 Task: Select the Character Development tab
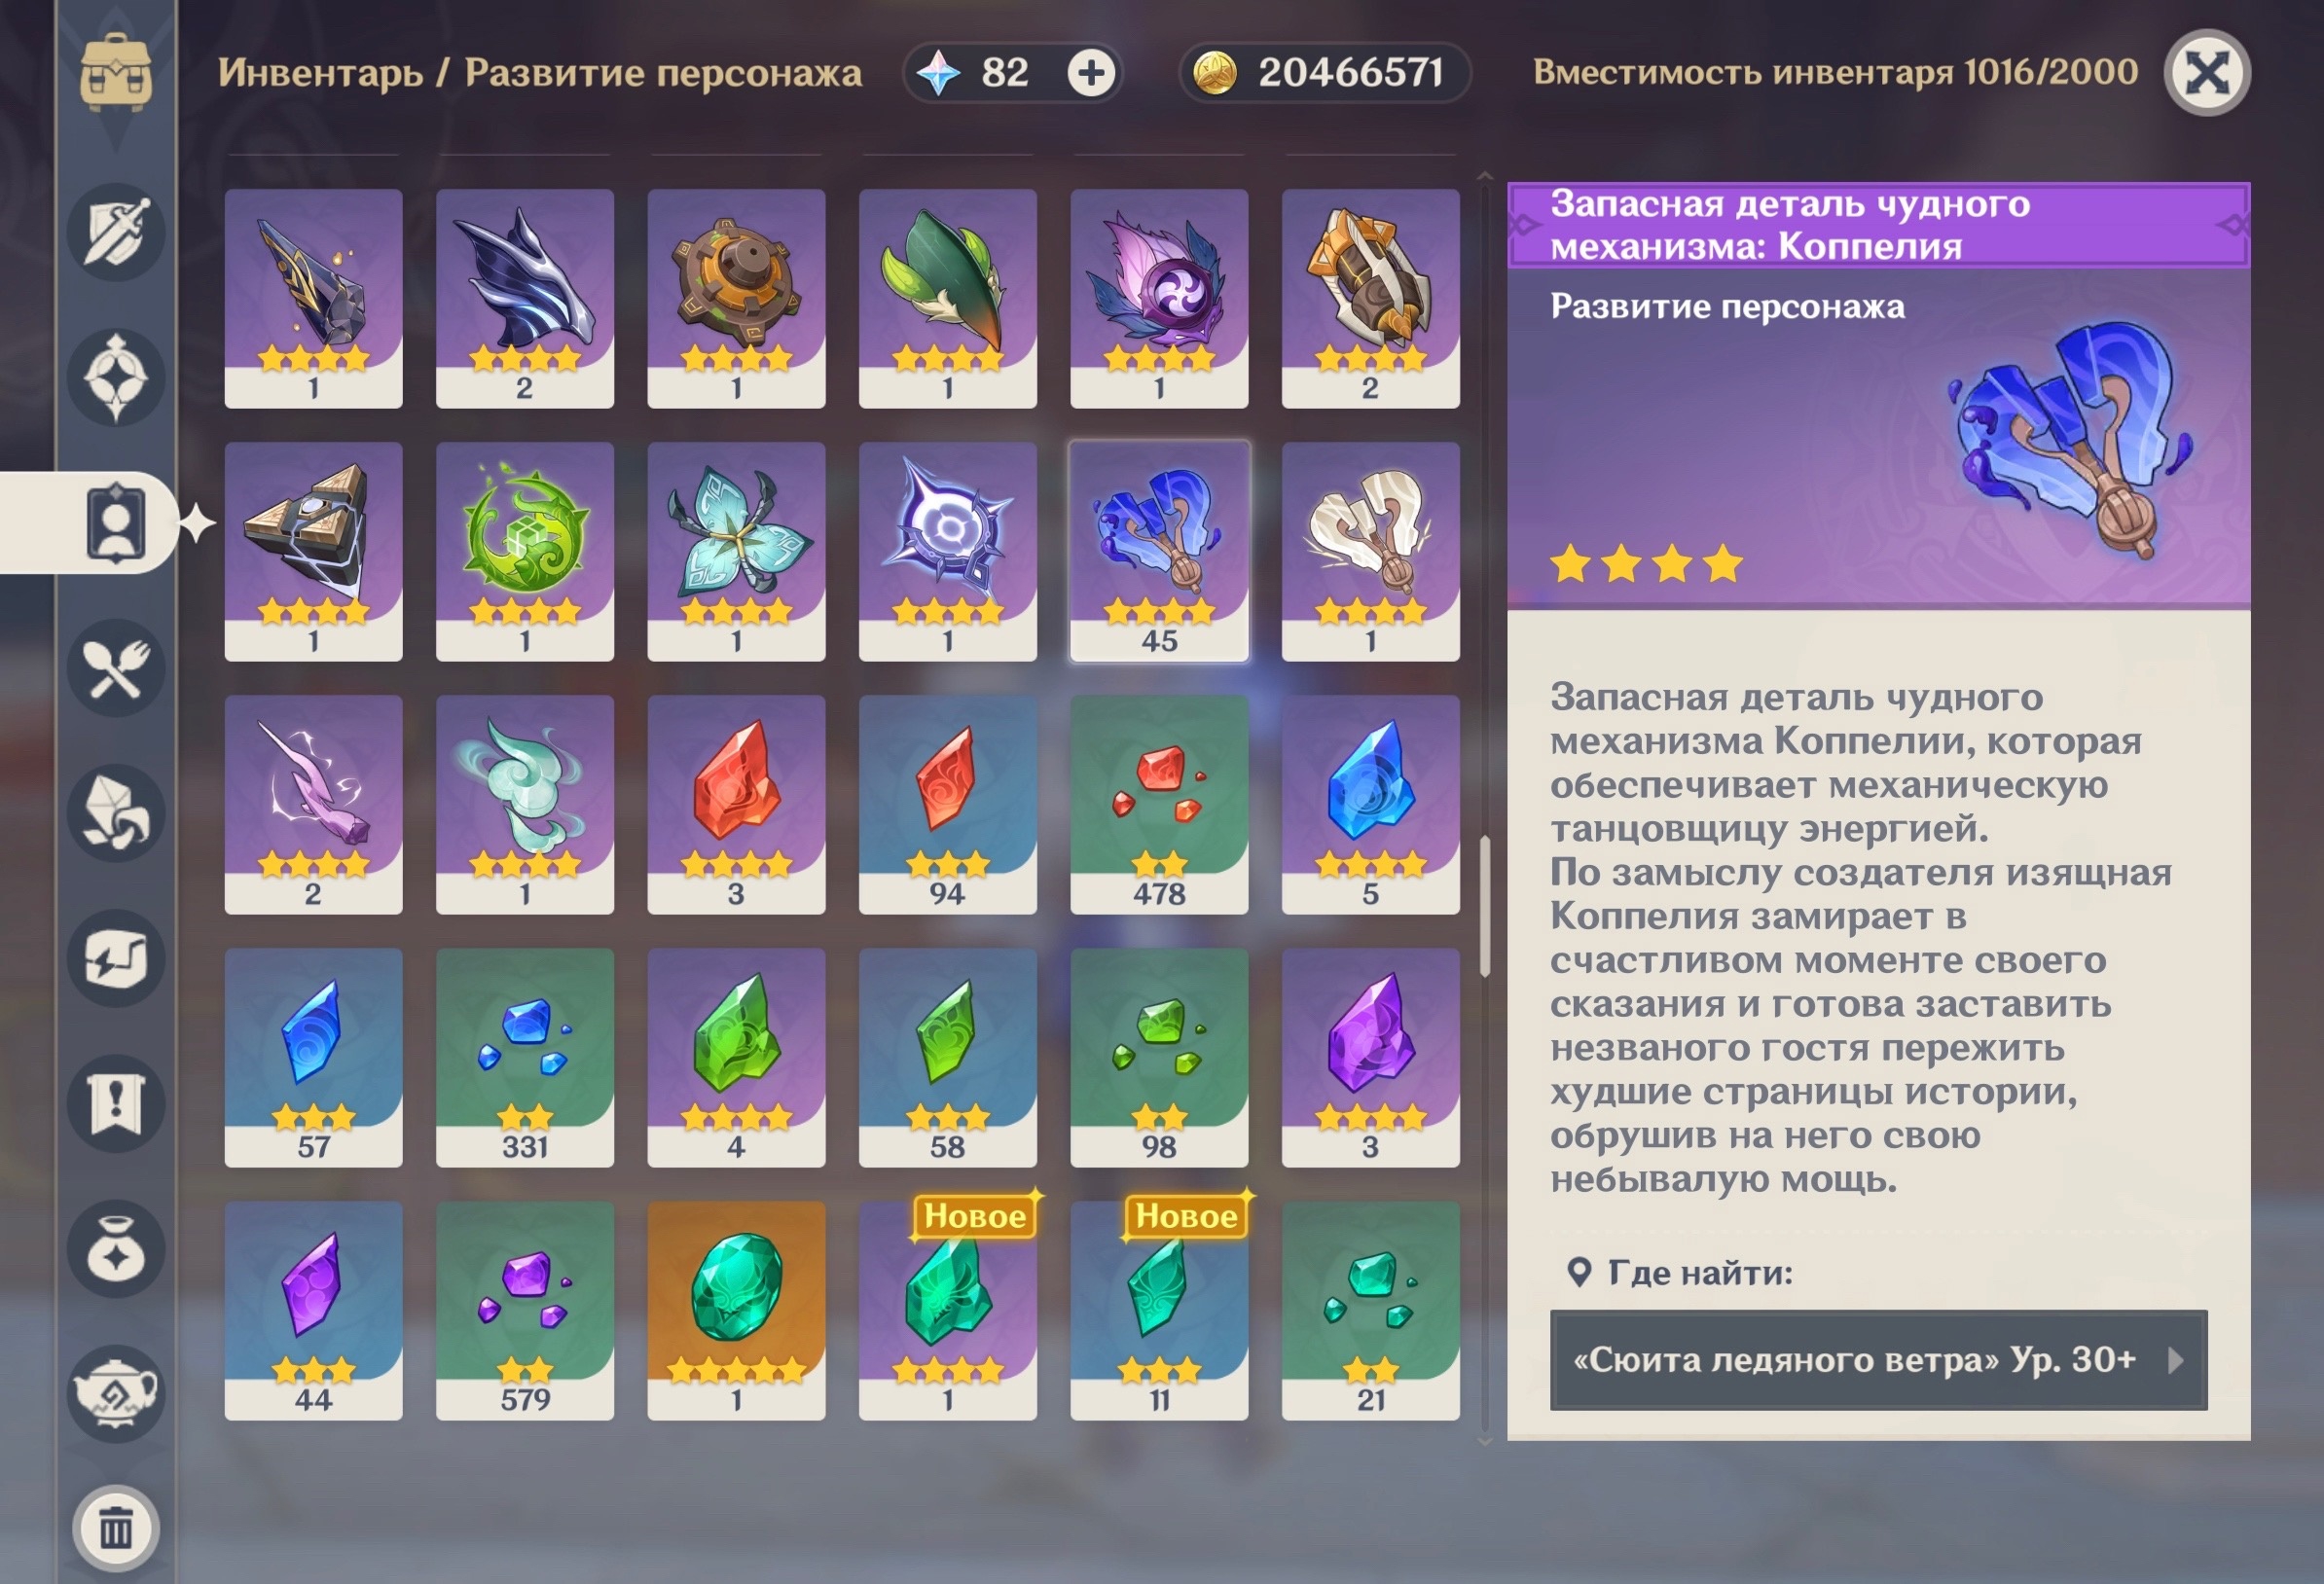[x=116, y=522]
